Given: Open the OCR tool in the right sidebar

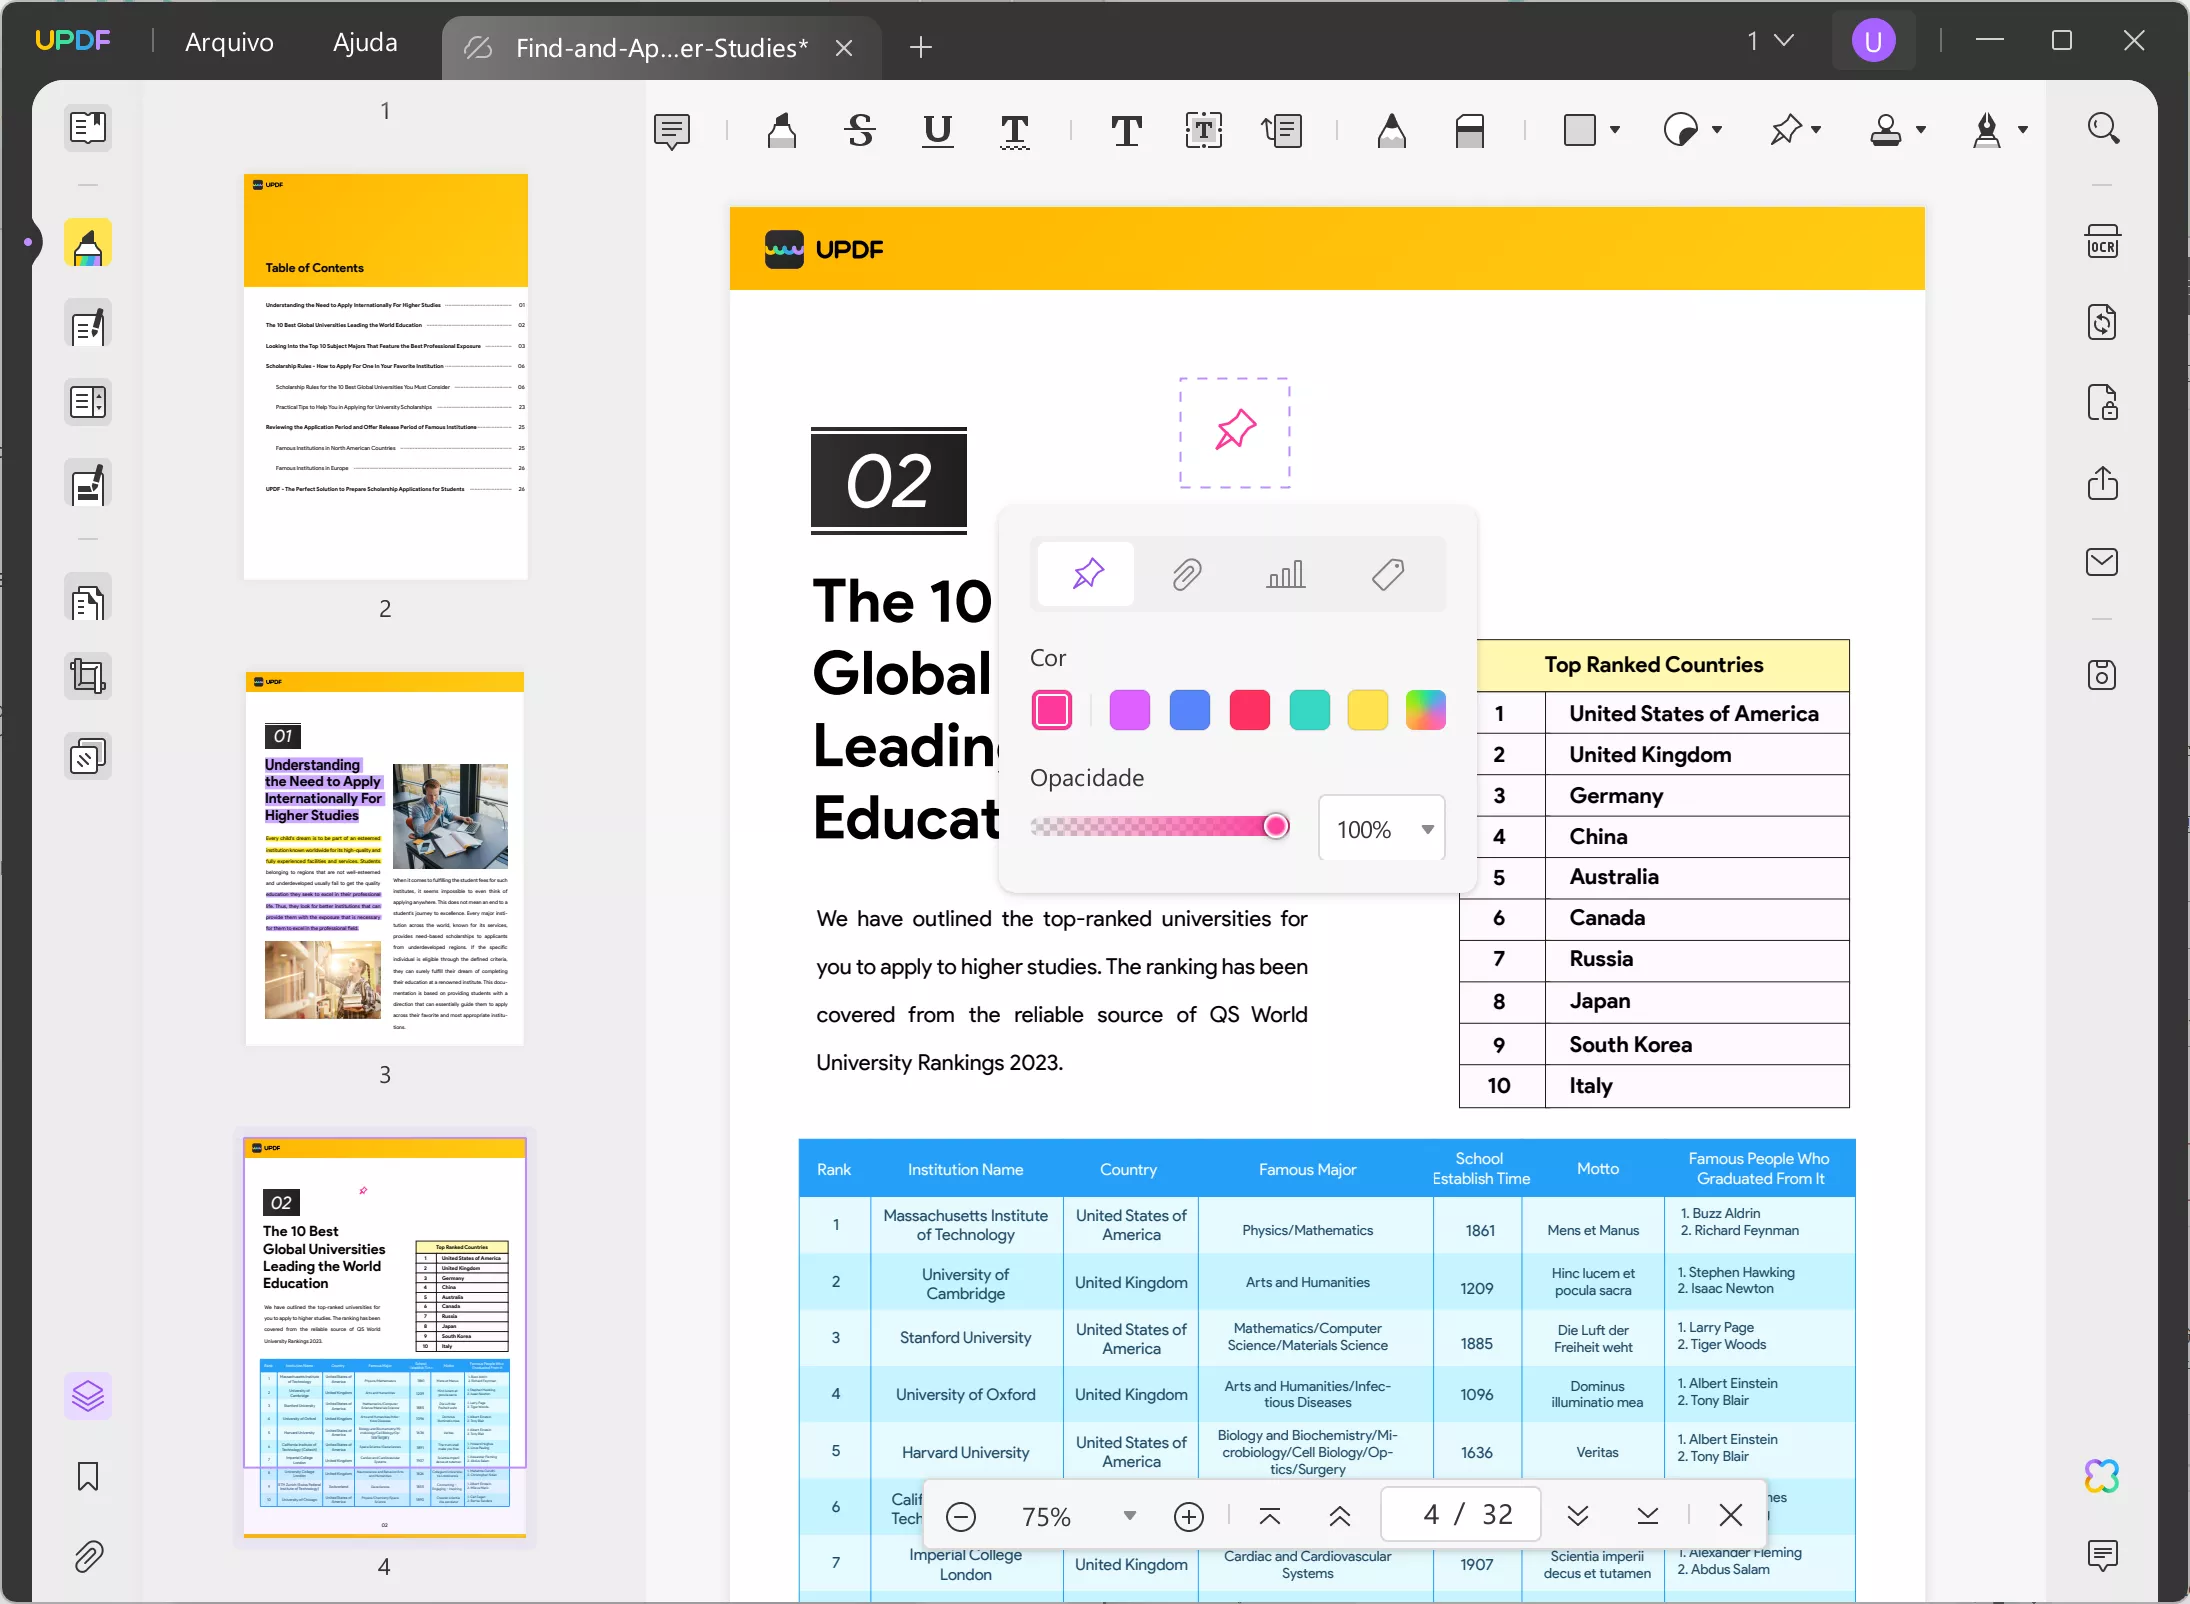Looking at the screenshot, I should (x=2102, y=243).
